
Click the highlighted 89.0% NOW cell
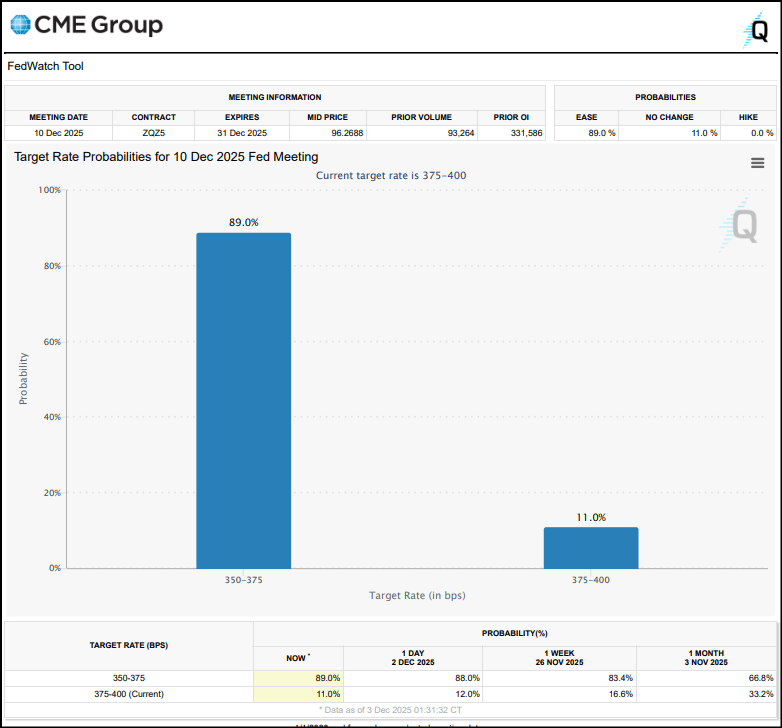(x=298, y=678)
